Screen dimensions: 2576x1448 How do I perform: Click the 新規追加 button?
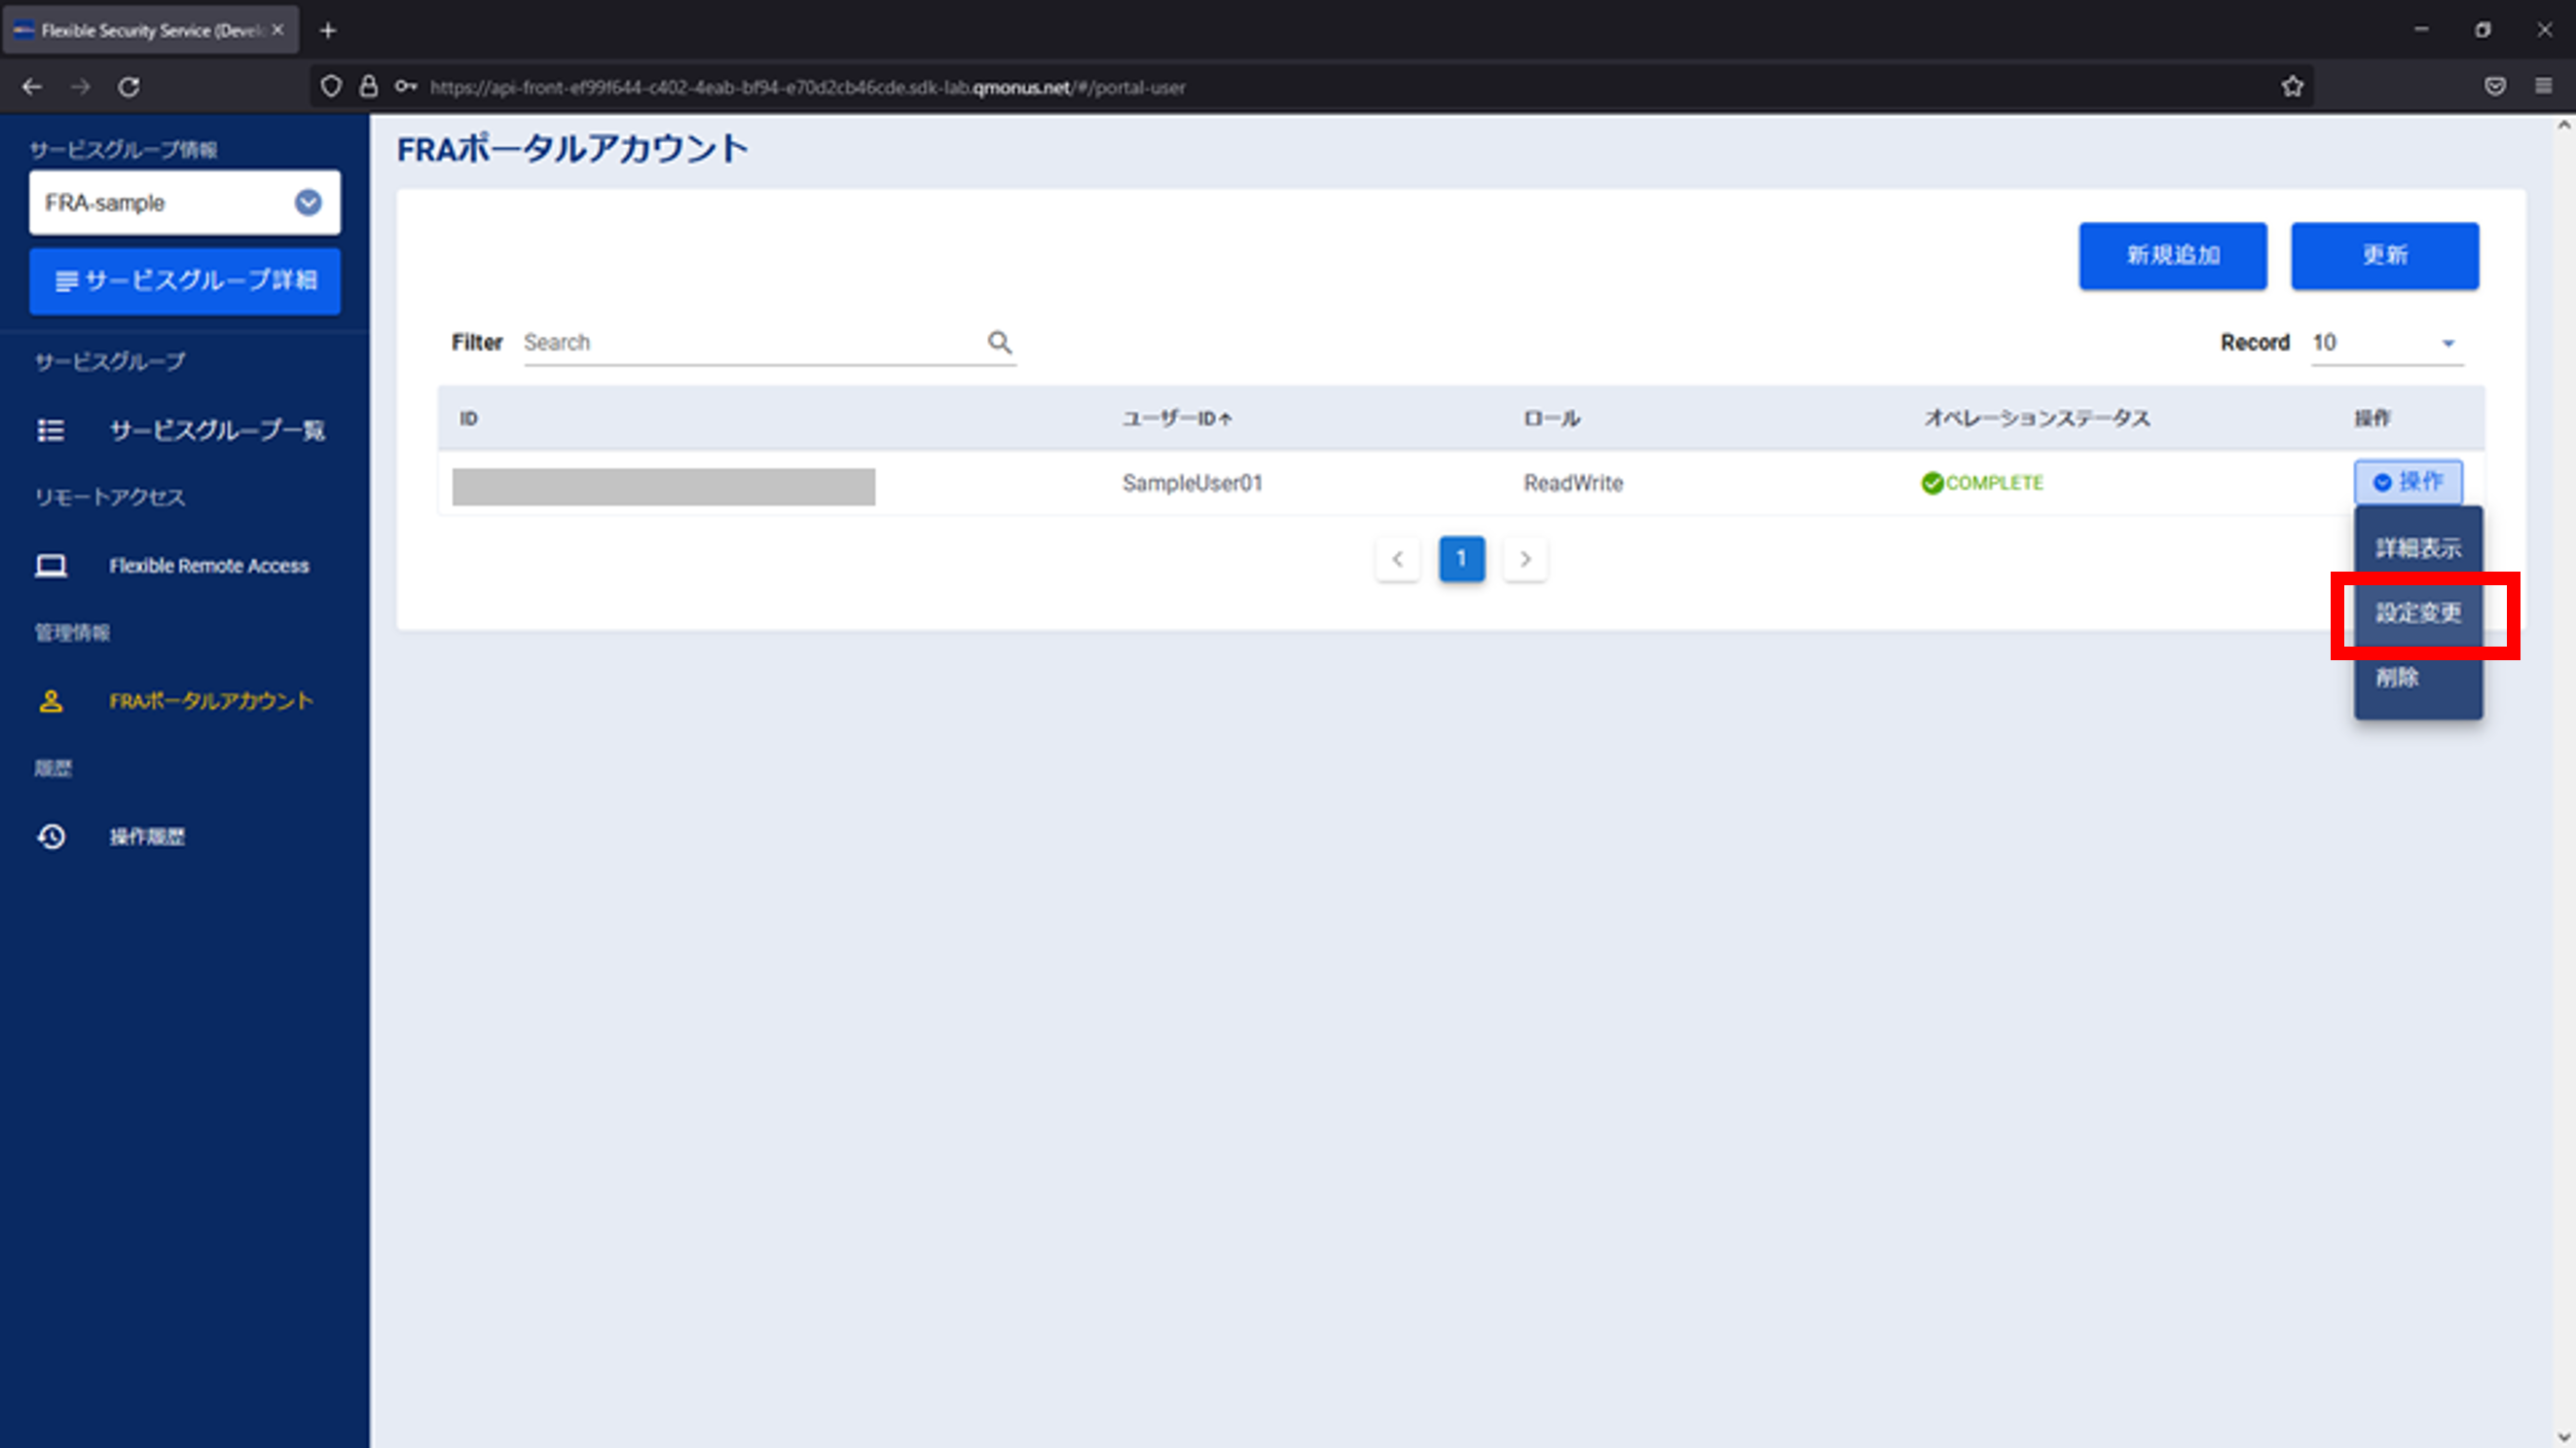pyautogui.click(x=2172, y=256)
